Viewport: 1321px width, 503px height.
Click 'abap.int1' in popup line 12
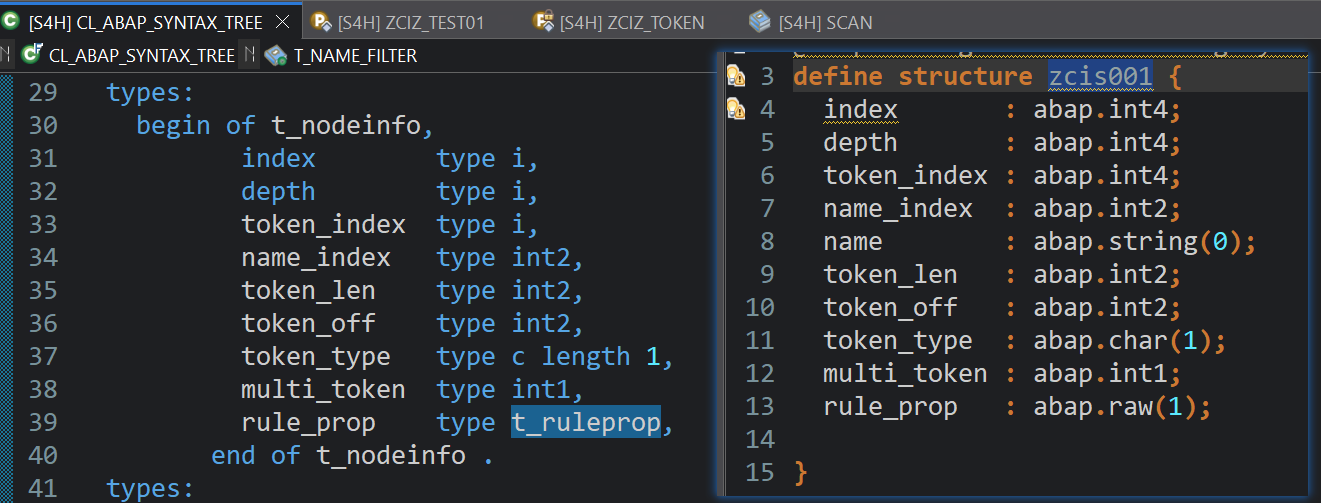(x=1100, y=373)
